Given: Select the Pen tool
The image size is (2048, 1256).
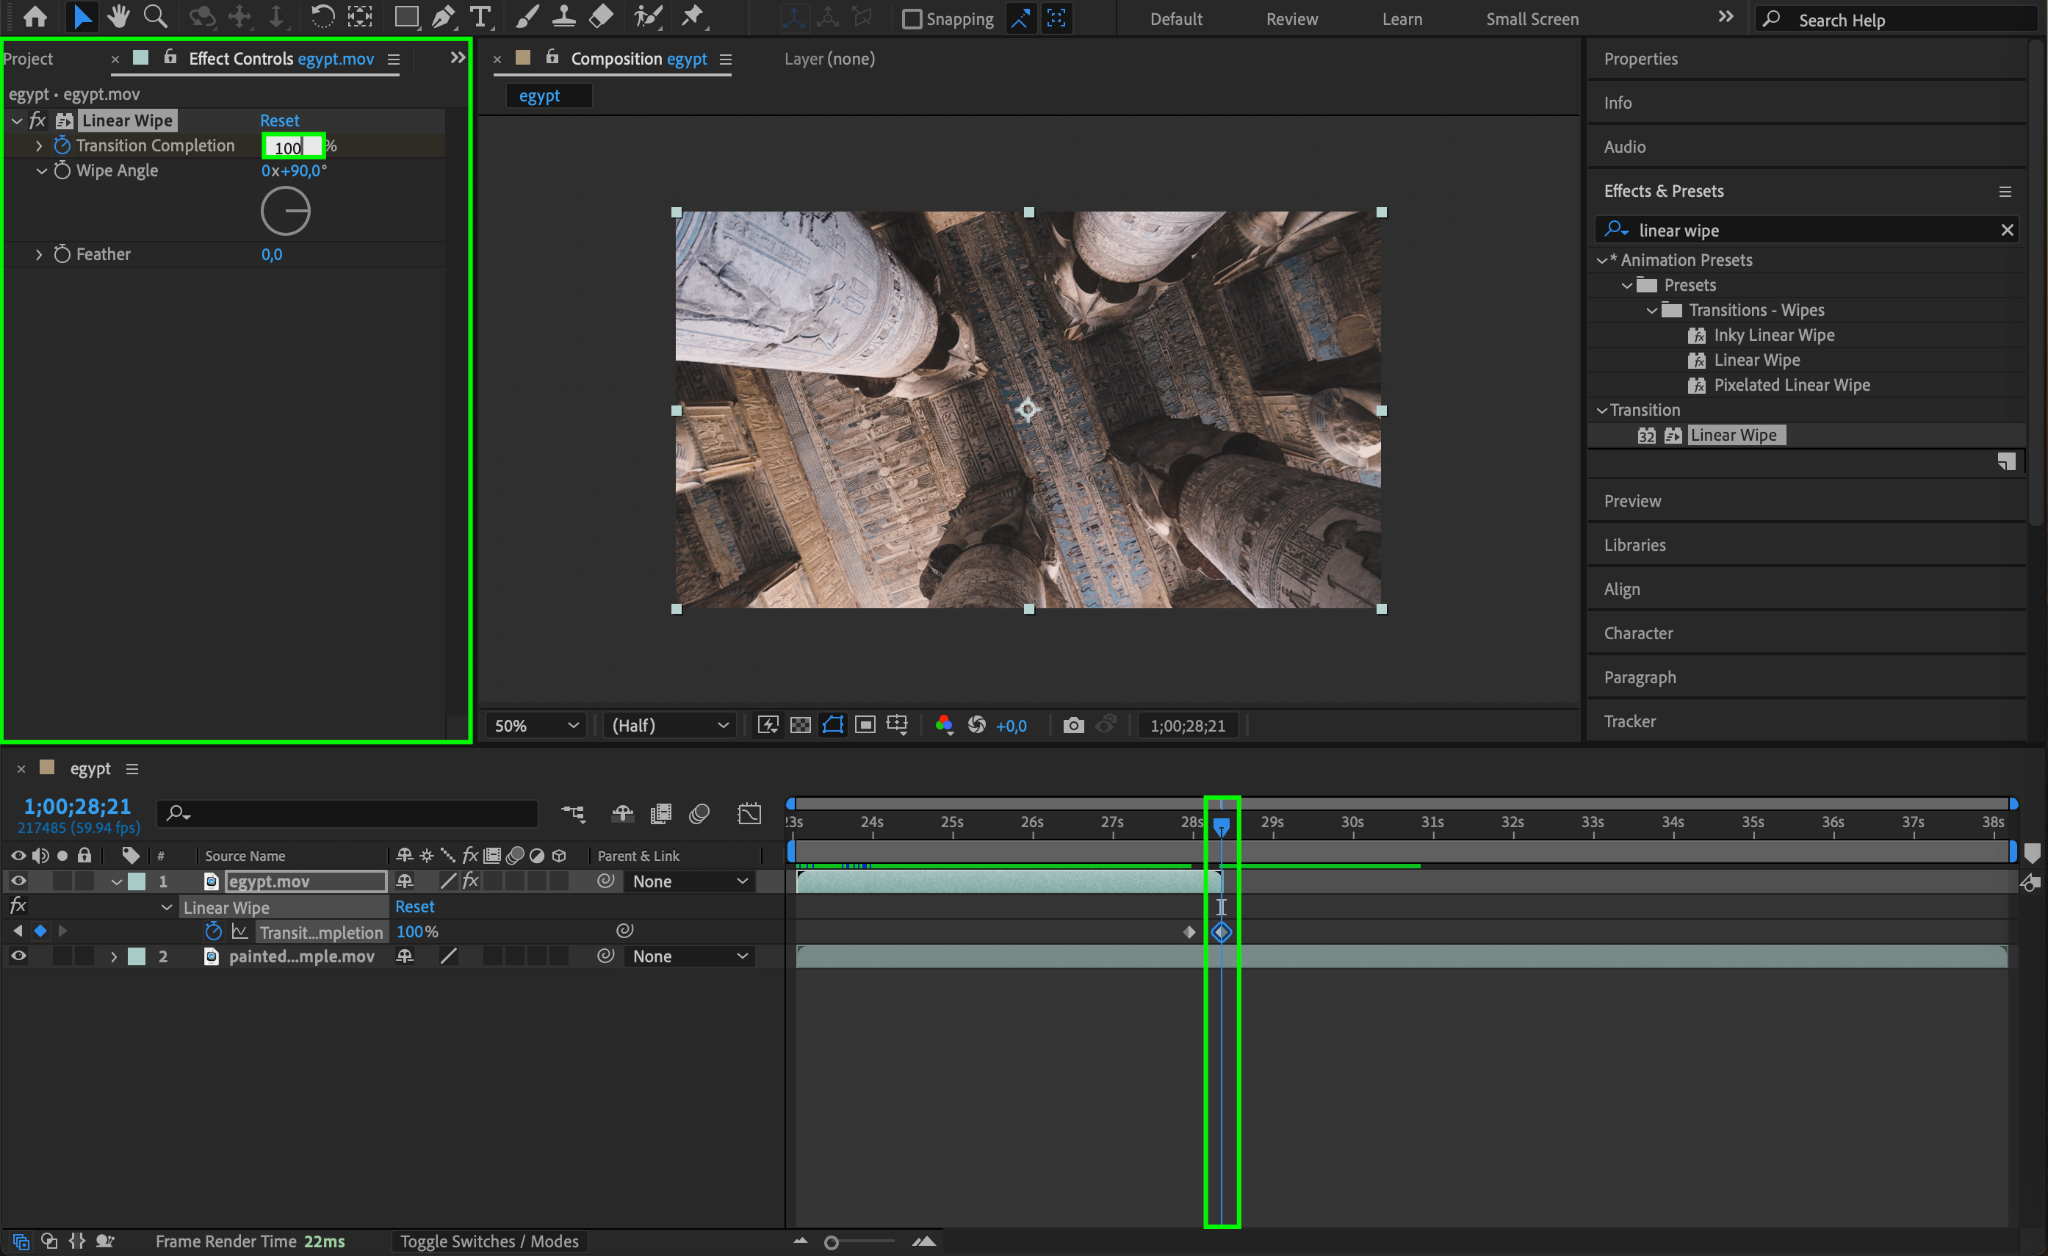Looking at the screenshot, I should click(443, 16).
